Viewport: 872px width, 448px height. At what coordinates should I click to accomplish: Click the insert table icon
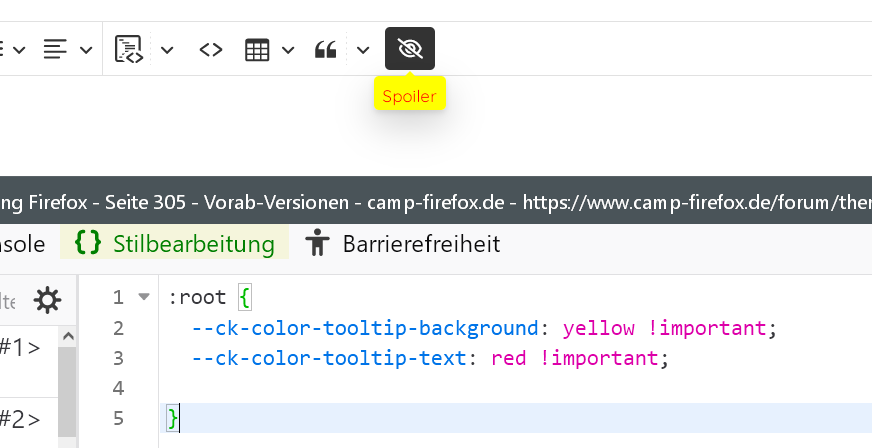(x=258, y=49)
